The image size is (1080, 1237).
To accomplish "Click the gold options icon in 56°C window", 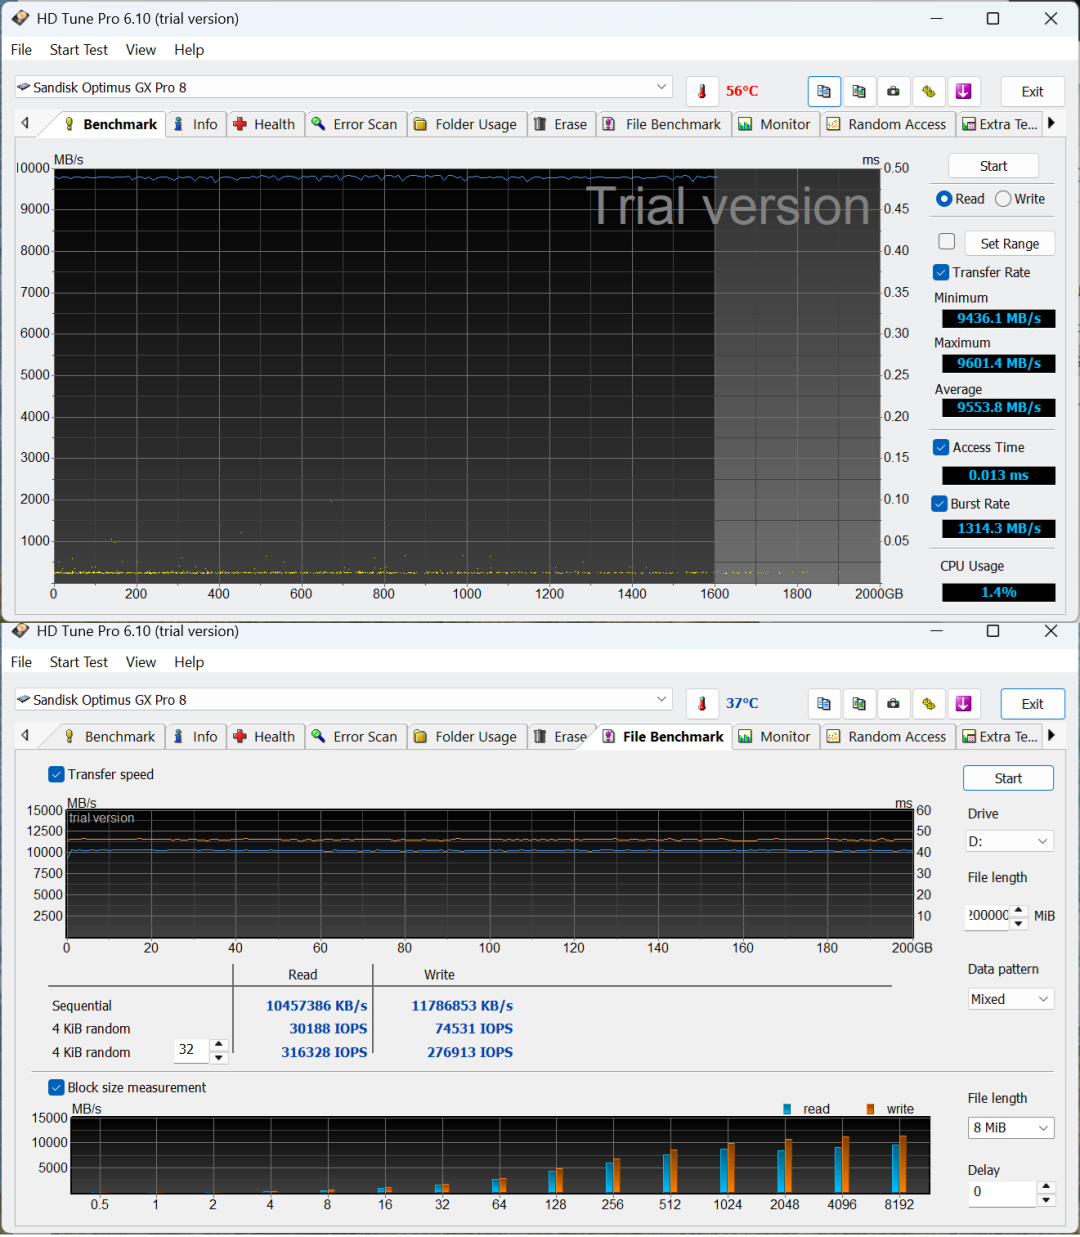I will (x=928, y=91).
